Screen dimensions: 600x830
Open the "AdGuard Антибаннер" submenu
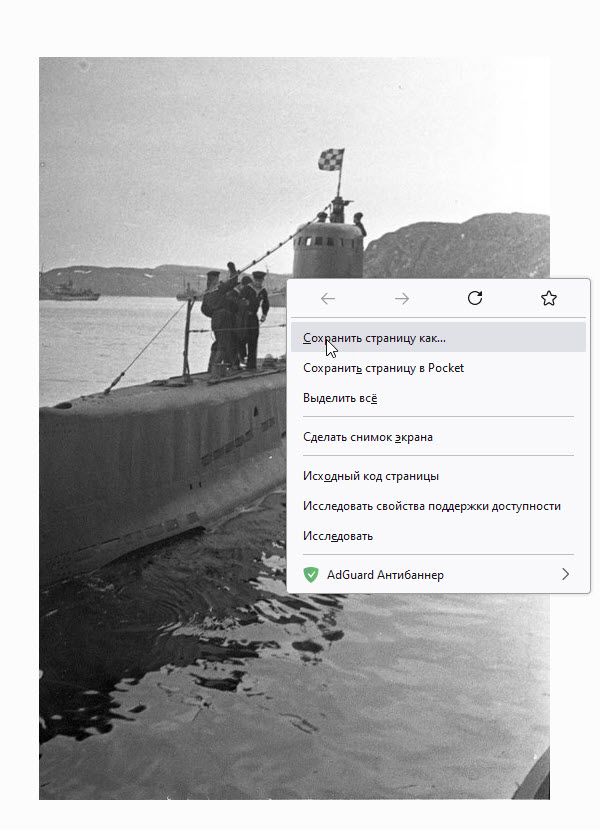[x=438, y=575]
